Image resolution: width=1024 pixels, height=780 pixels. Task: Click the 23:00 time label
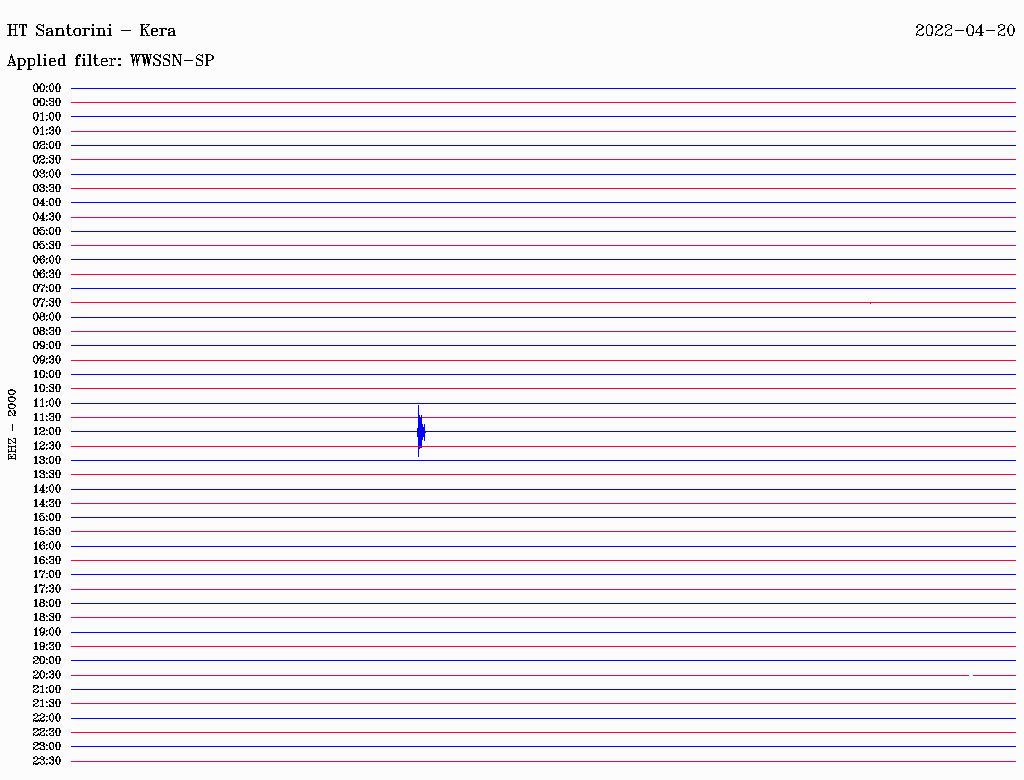point(47,747)
